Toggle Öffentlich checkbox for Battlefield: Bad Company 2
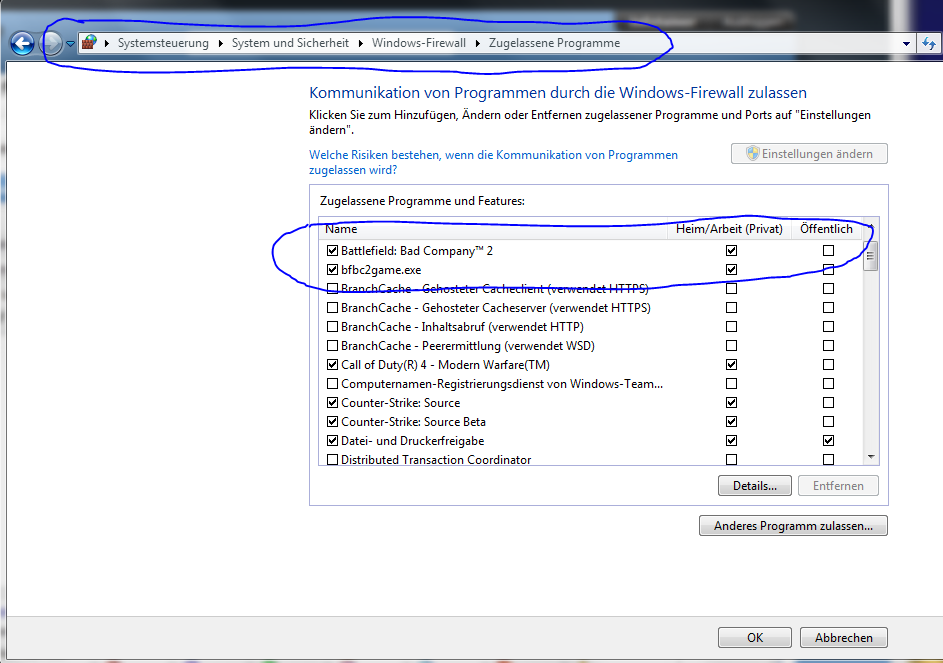 [828, 250]
